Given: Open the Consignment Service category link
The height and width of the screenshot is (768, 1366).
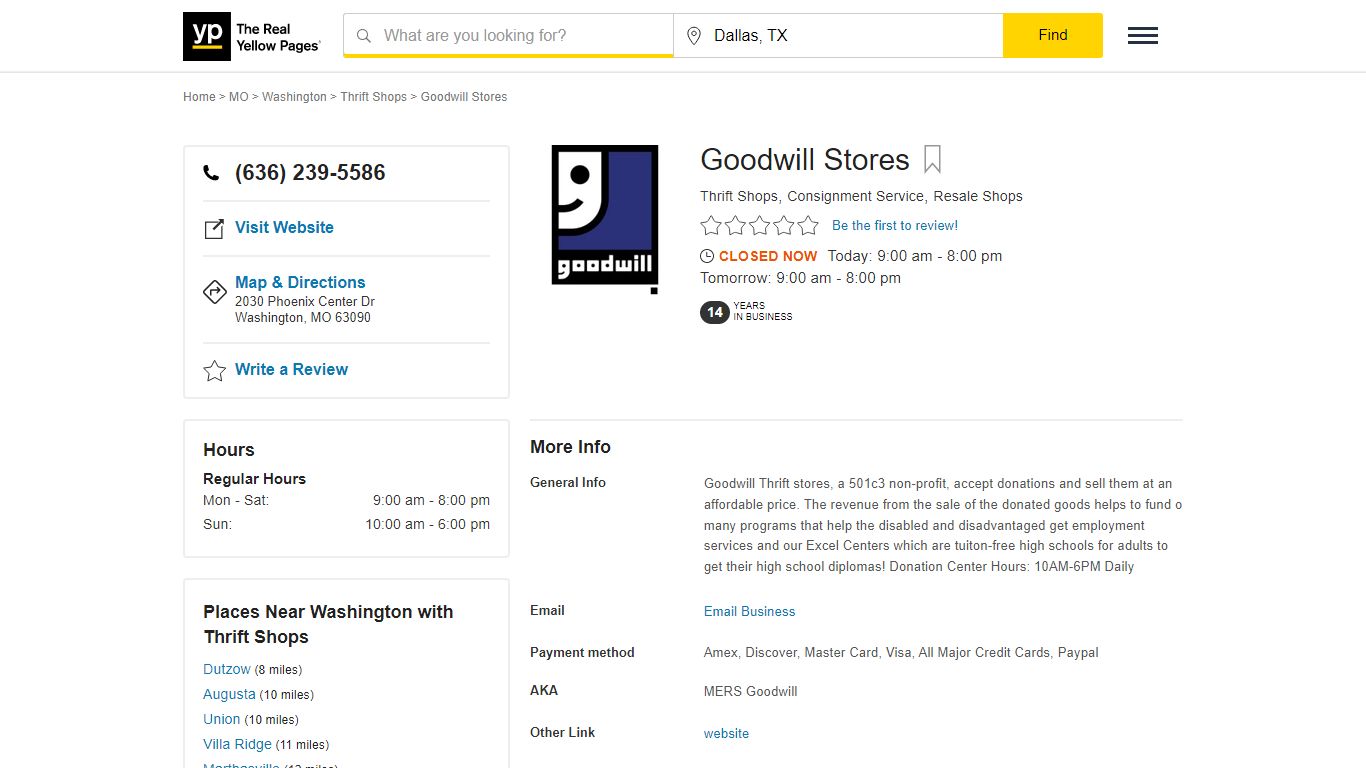Looking at the screenshot, I should pos(856,196).
